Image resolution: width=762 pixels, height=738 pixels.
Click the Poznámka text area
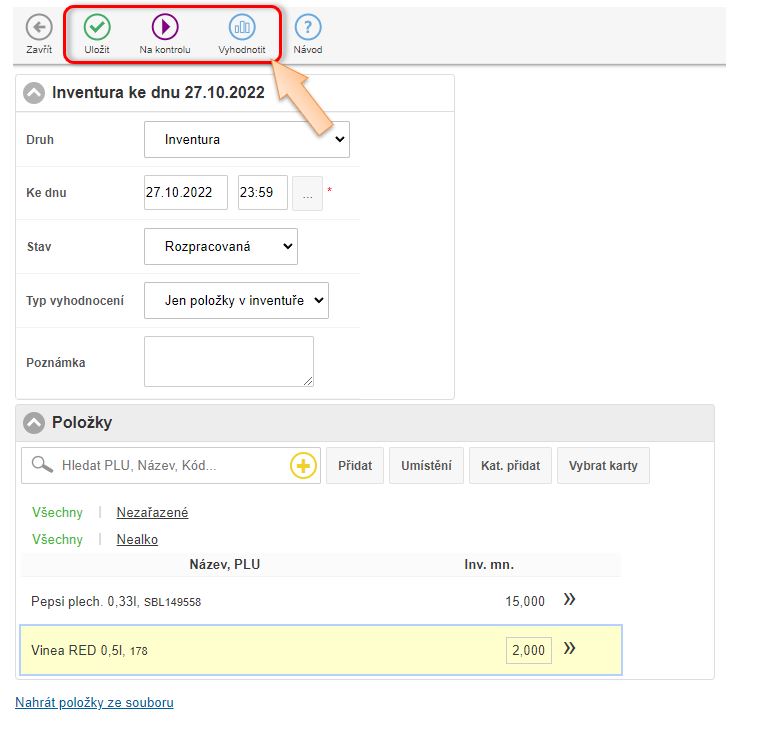pos(228,361)
